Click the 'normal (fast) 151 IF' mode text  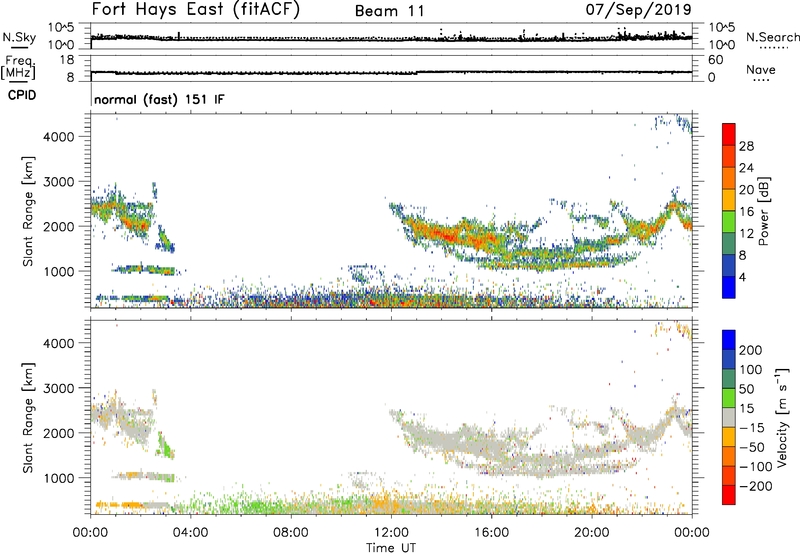[159, 99]
